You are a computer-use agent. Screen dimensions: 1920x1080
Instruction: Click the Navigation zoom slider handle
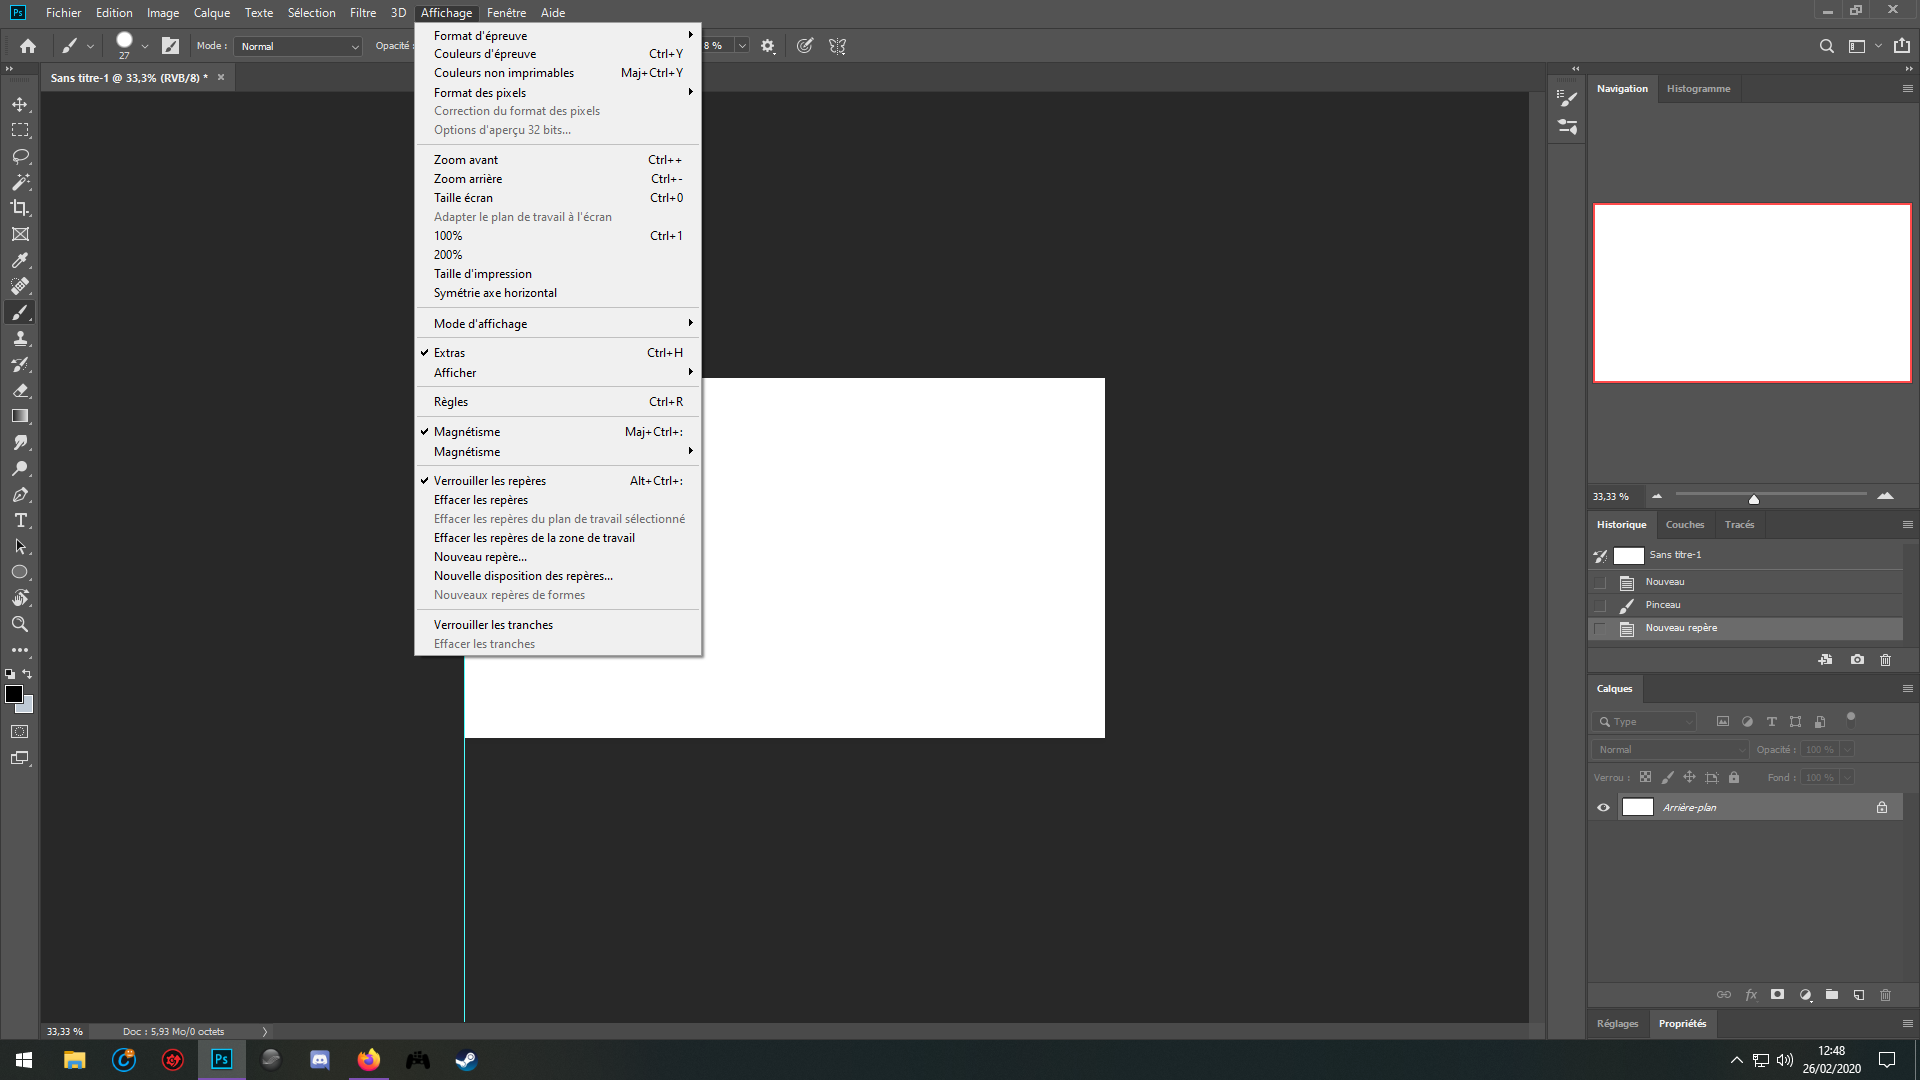tap(1753, 499)
